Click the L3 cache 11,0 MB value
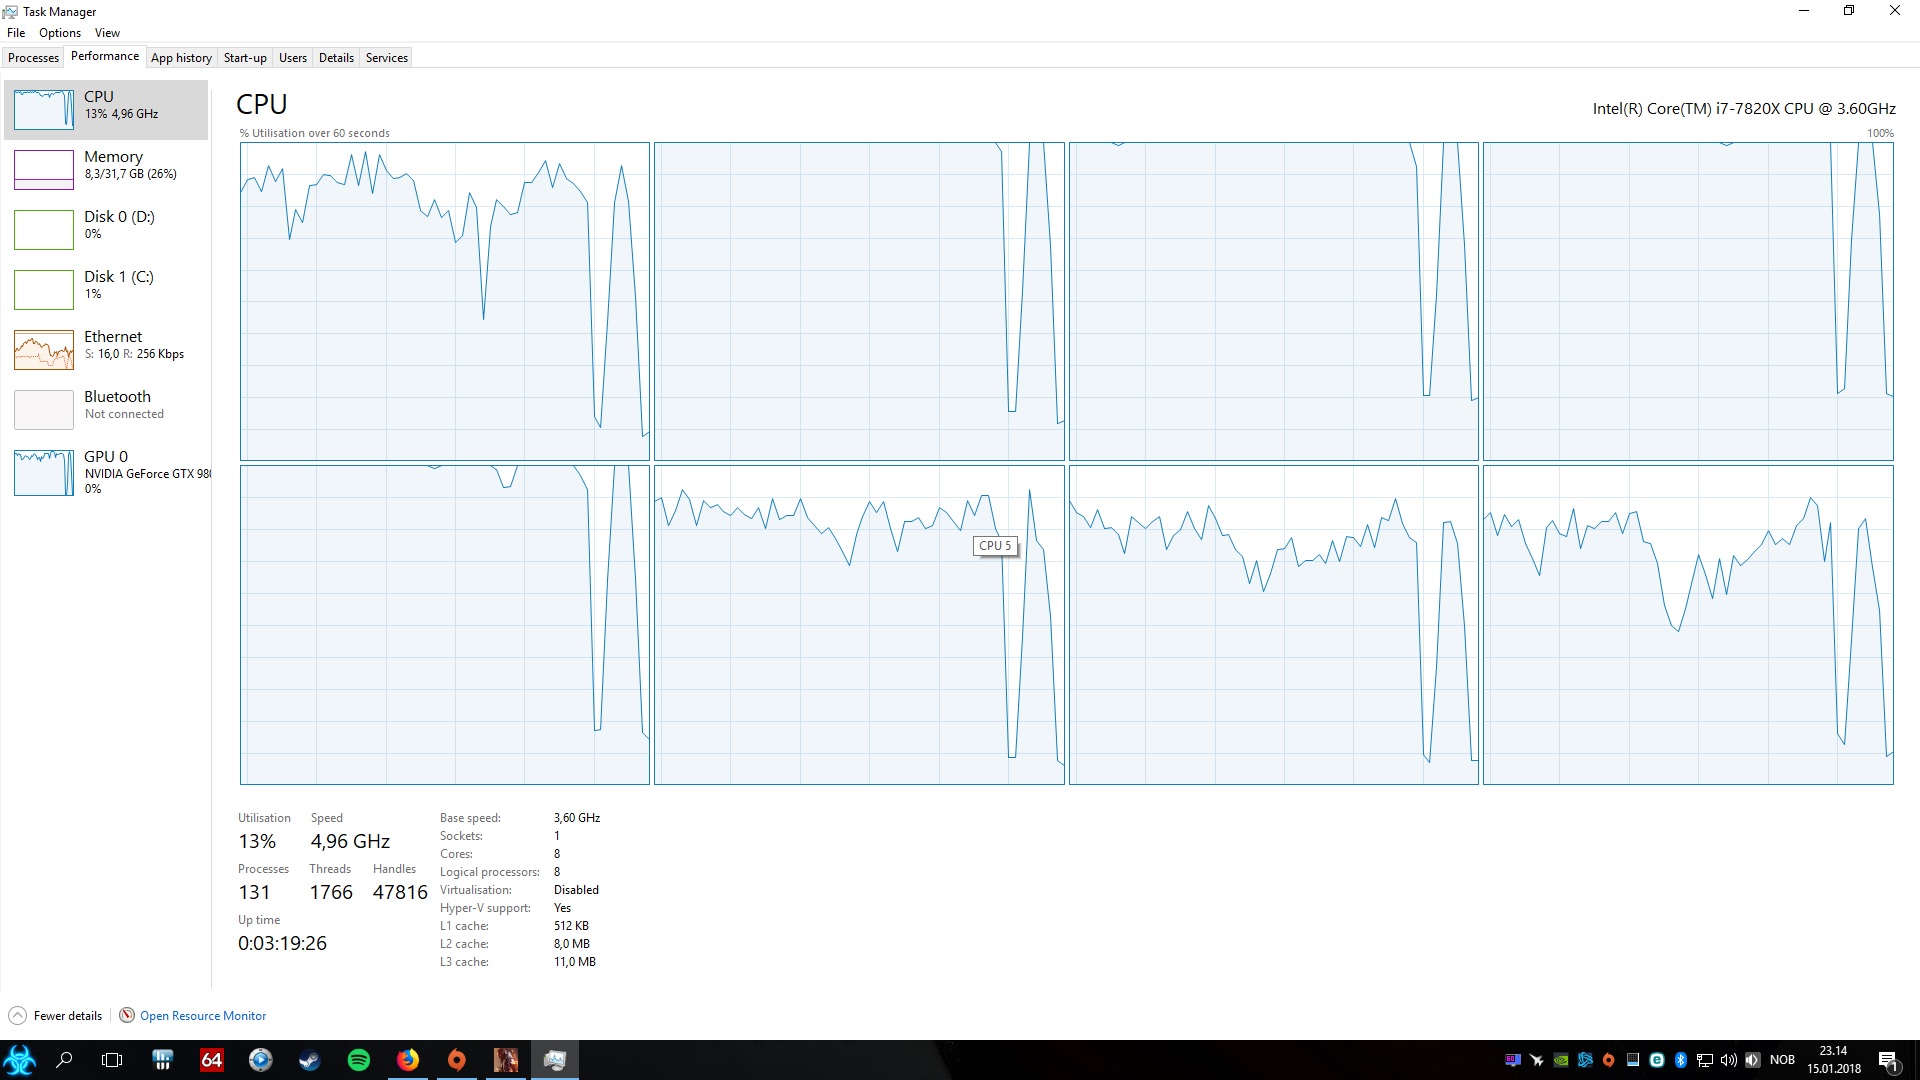1920x1080 pixels. 575,962
